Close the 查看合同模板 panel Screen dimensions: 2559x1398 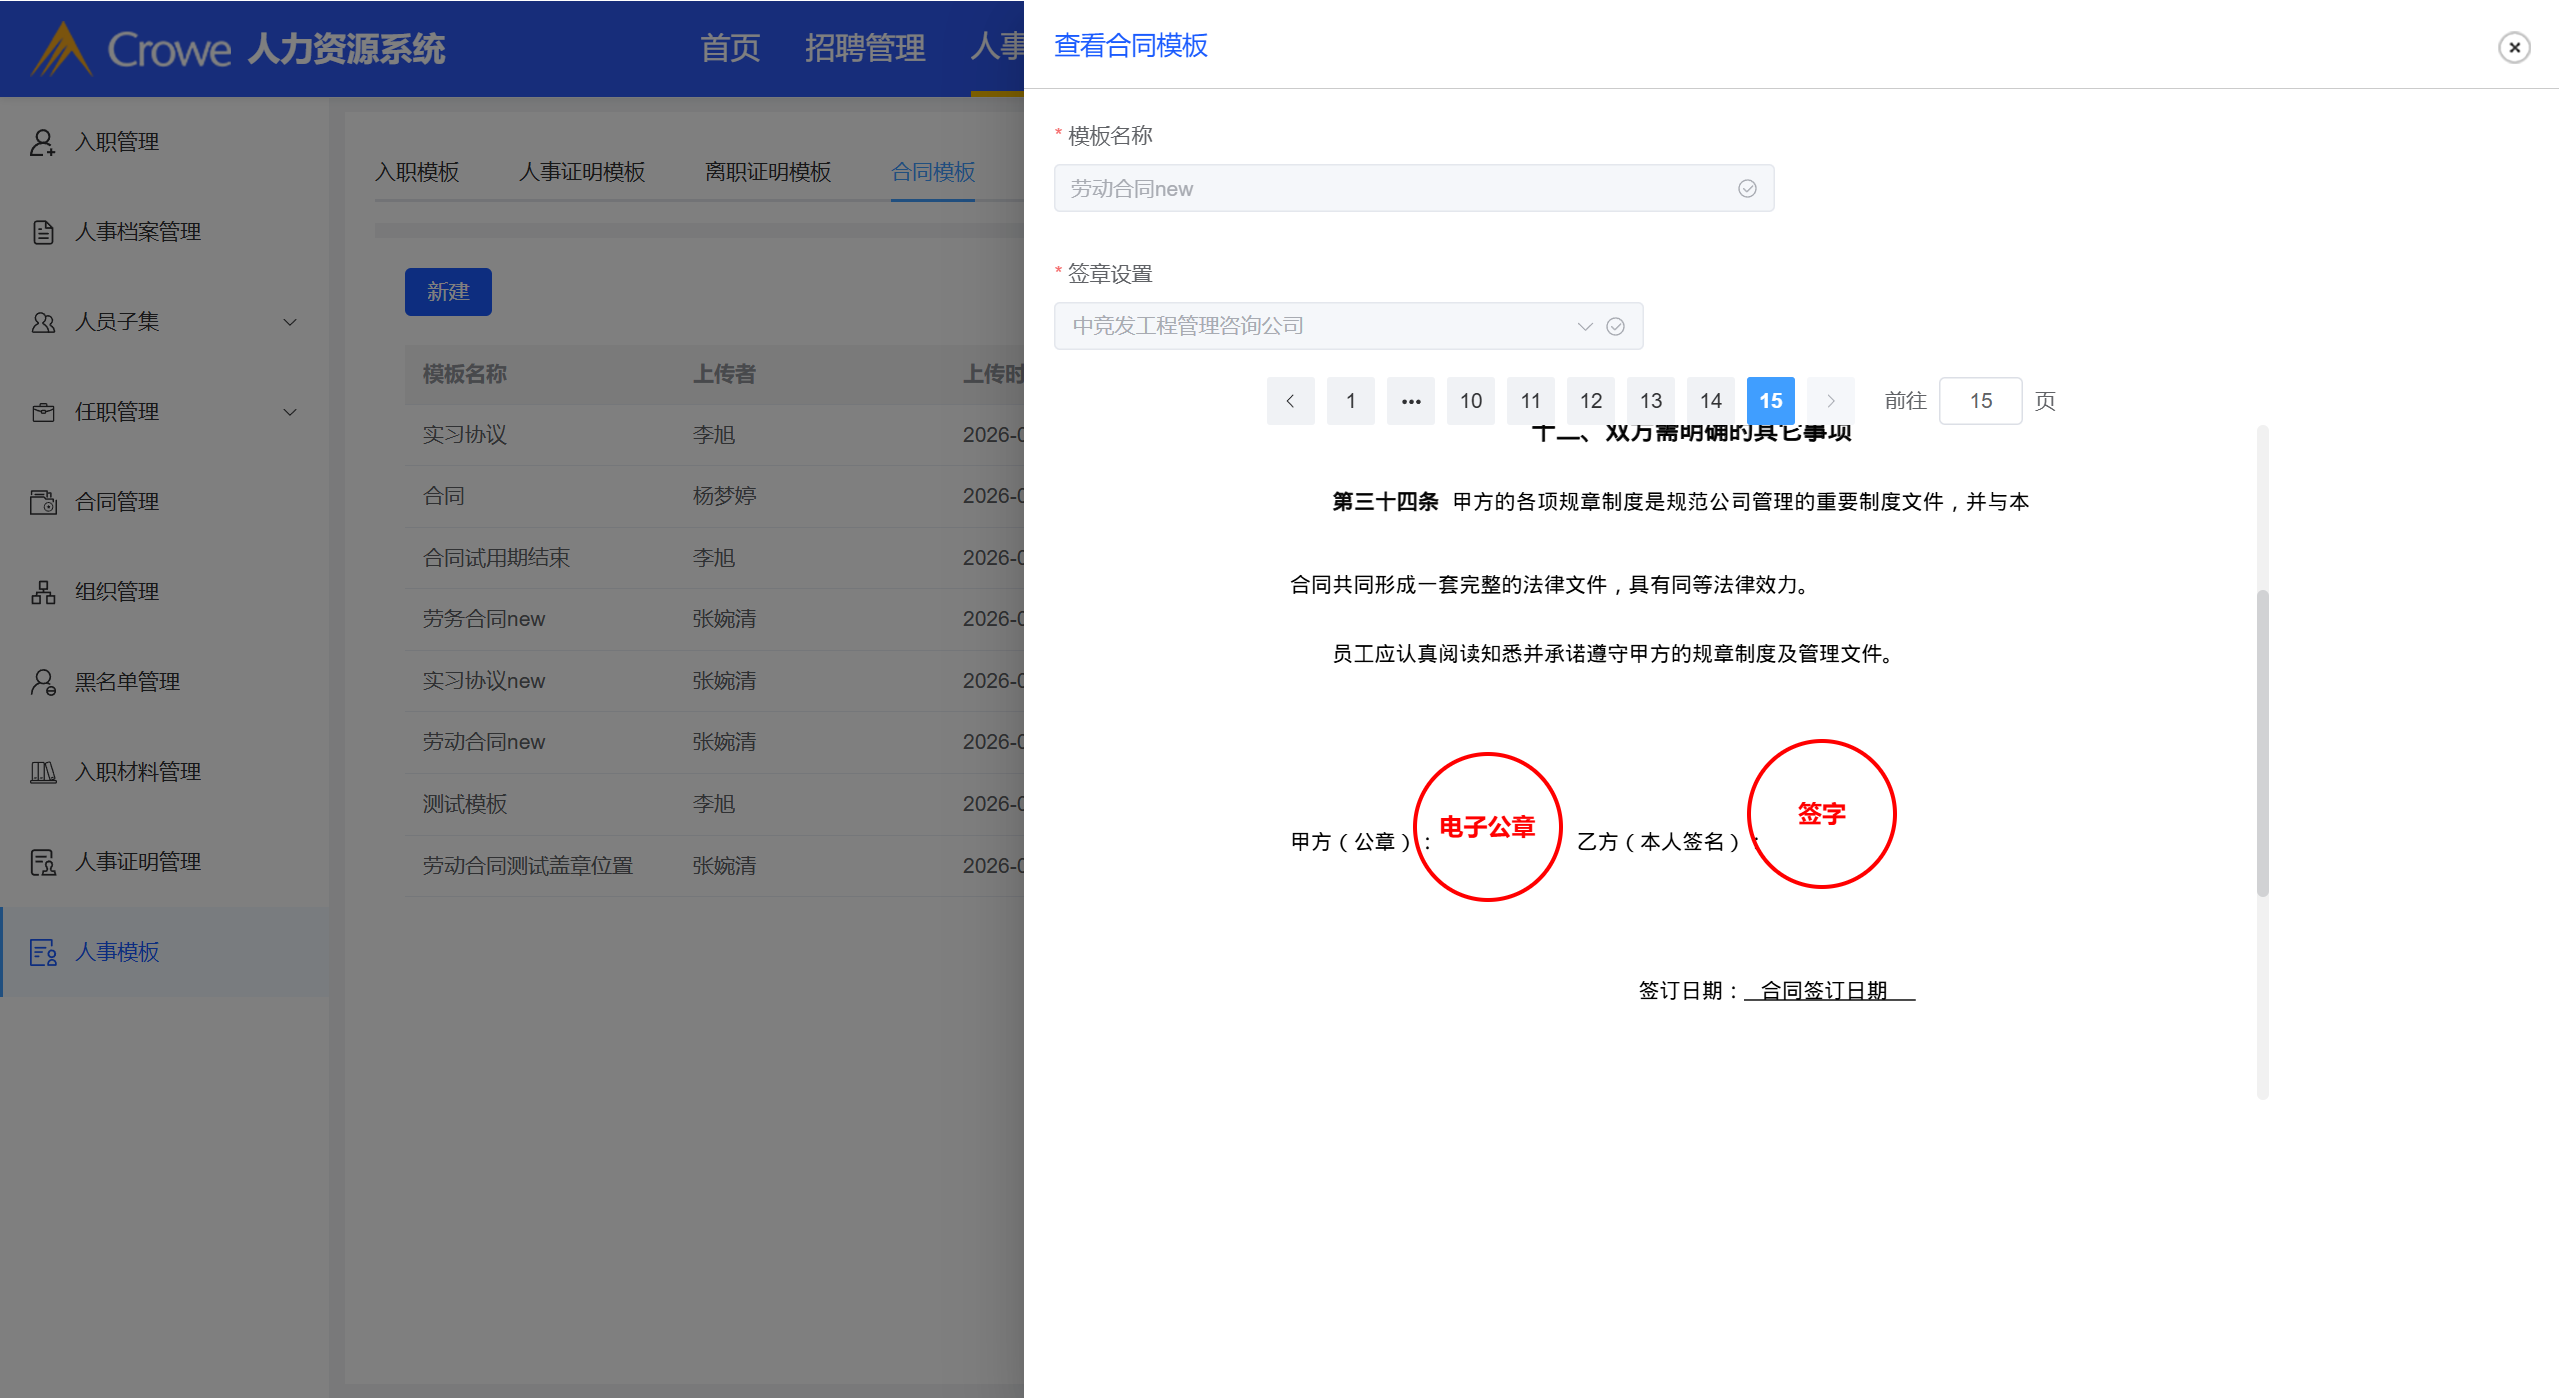click(x=2514, y=47)
